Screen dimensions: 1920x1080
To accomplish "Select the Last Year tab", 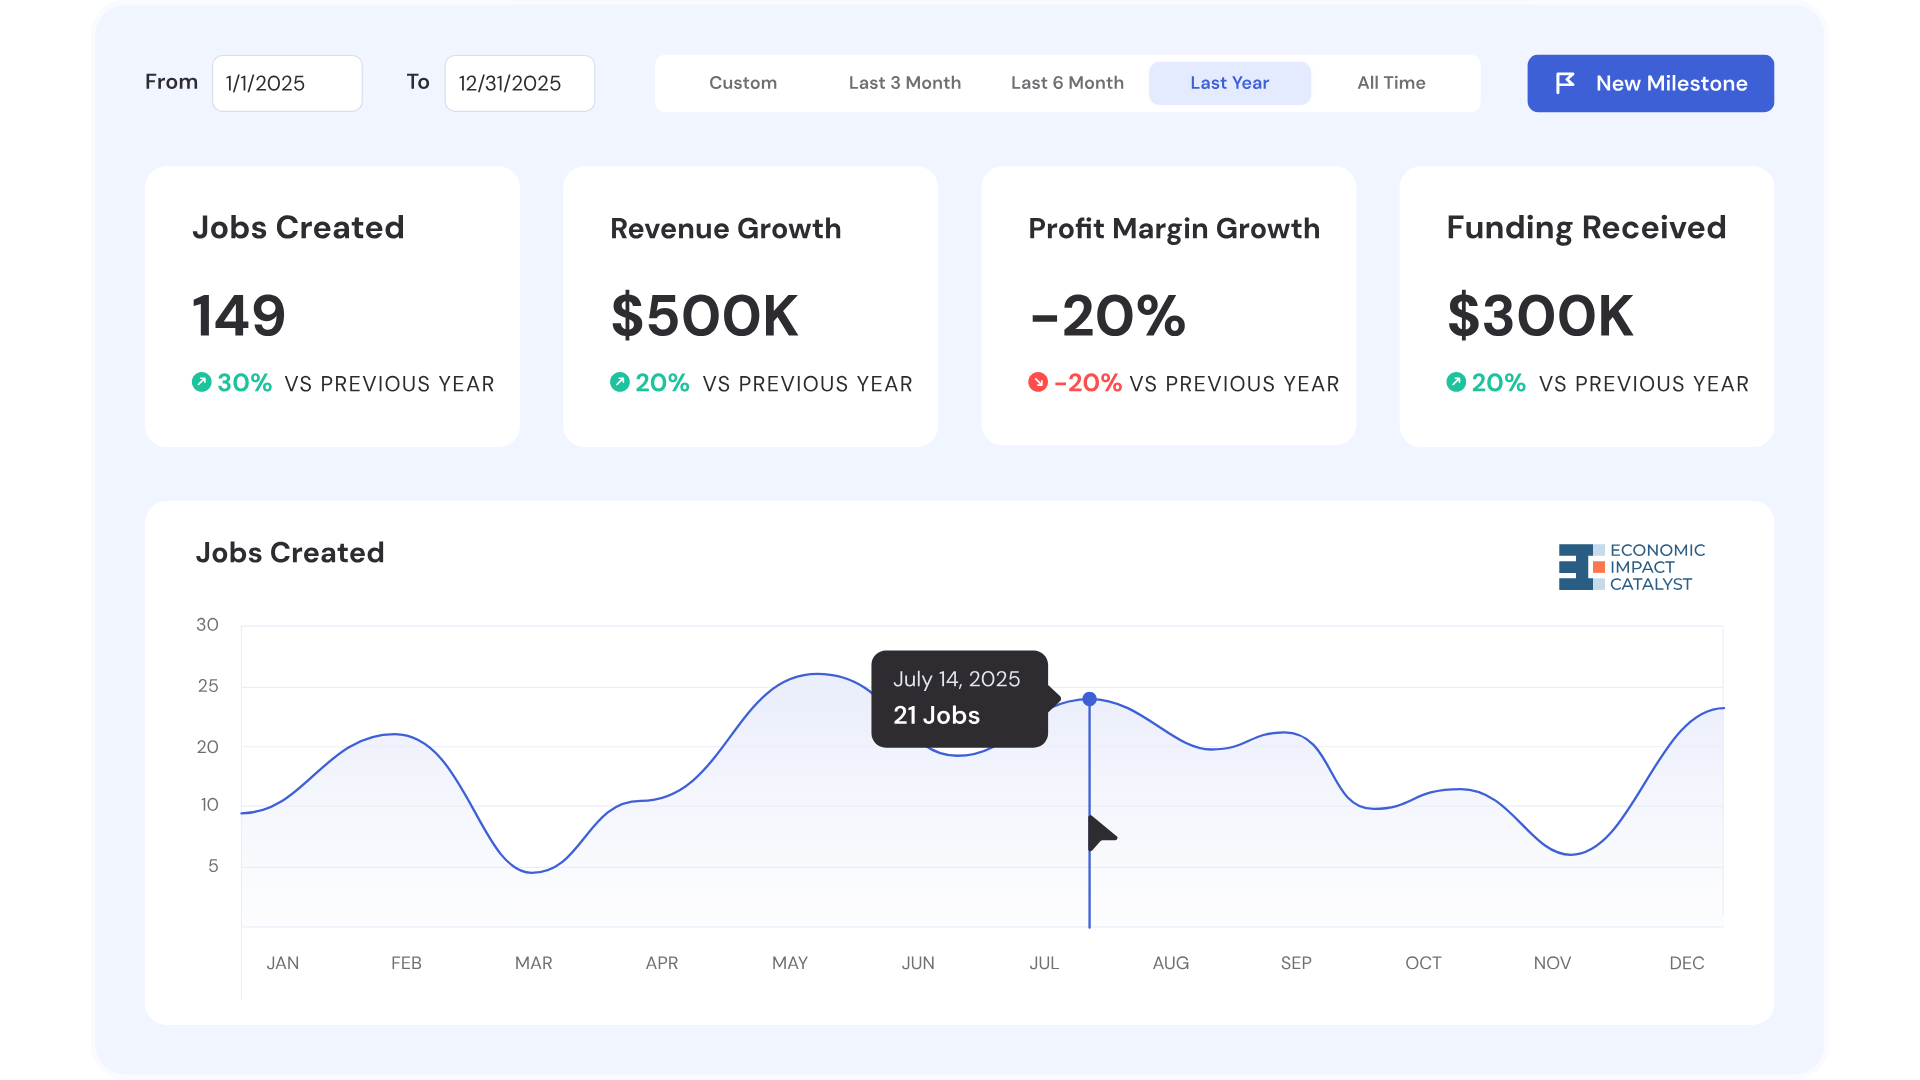I will pyautogui.click(x=1230, y=83).
